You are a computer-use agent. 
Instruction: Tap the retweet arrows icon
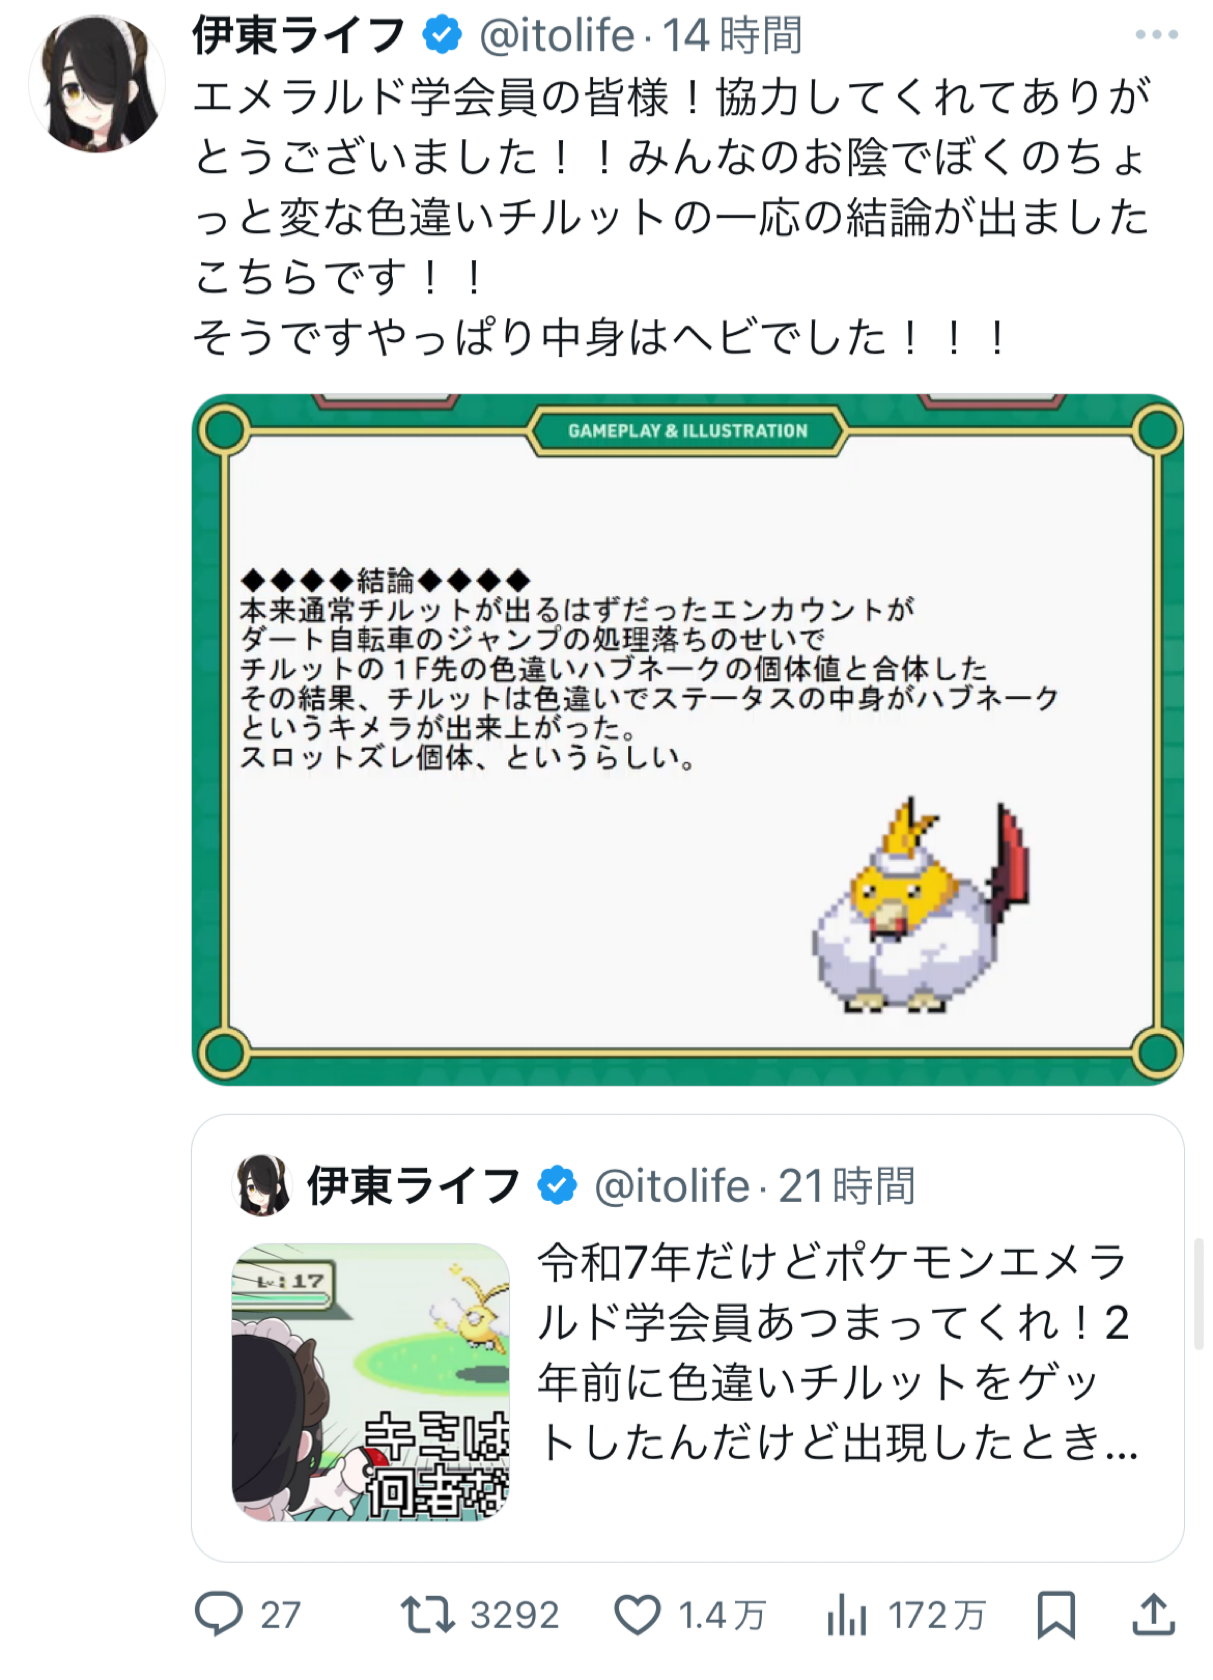coord(427,1614)
